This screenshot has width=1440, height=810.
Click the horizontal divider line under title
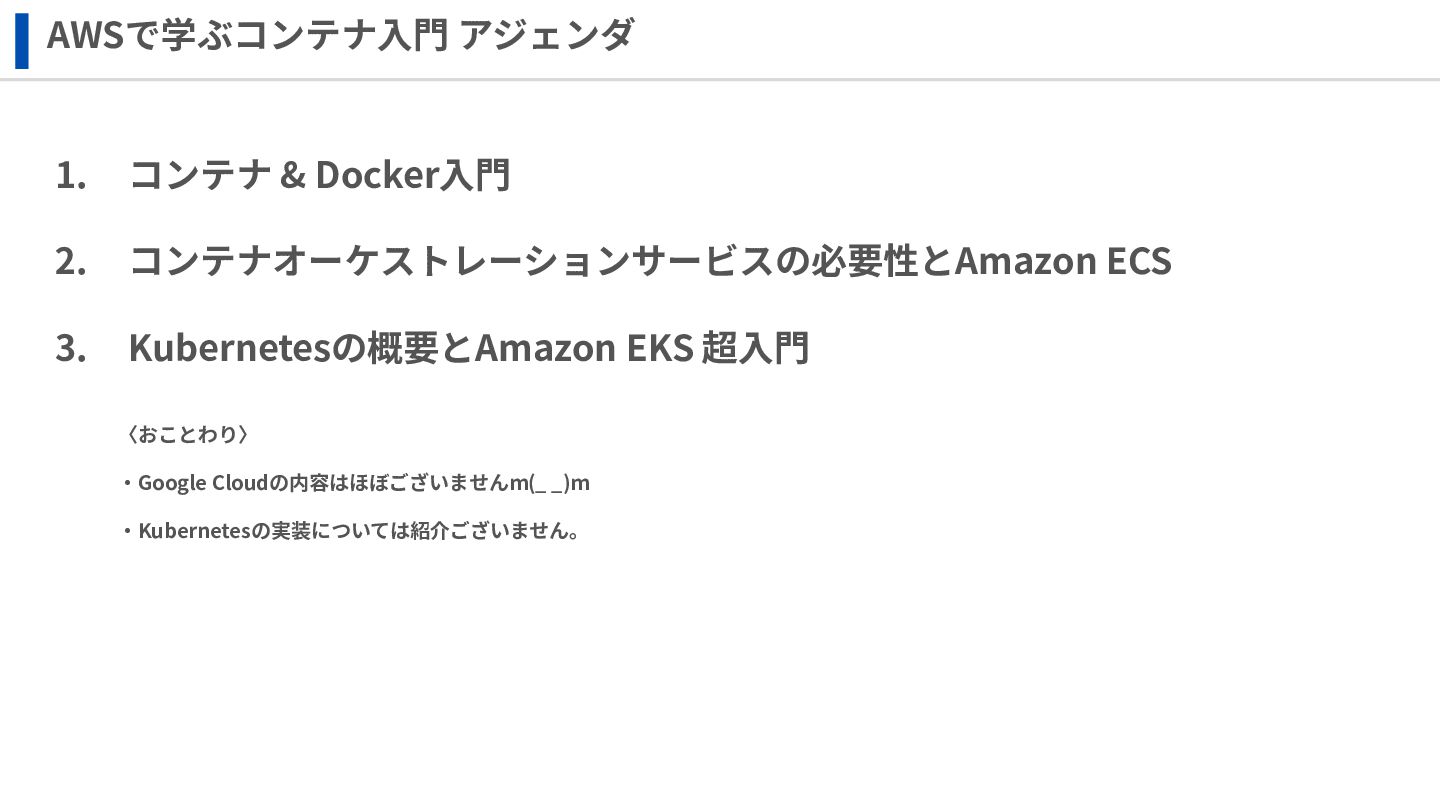point(720,79)
